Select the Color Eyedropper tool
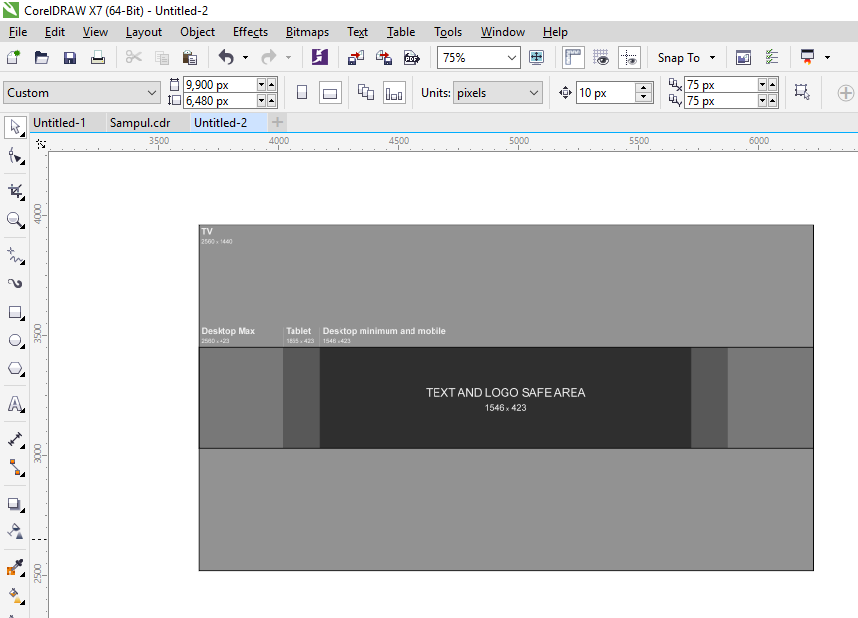This screenshot has height=618, width=858. [x=15, y=568]
